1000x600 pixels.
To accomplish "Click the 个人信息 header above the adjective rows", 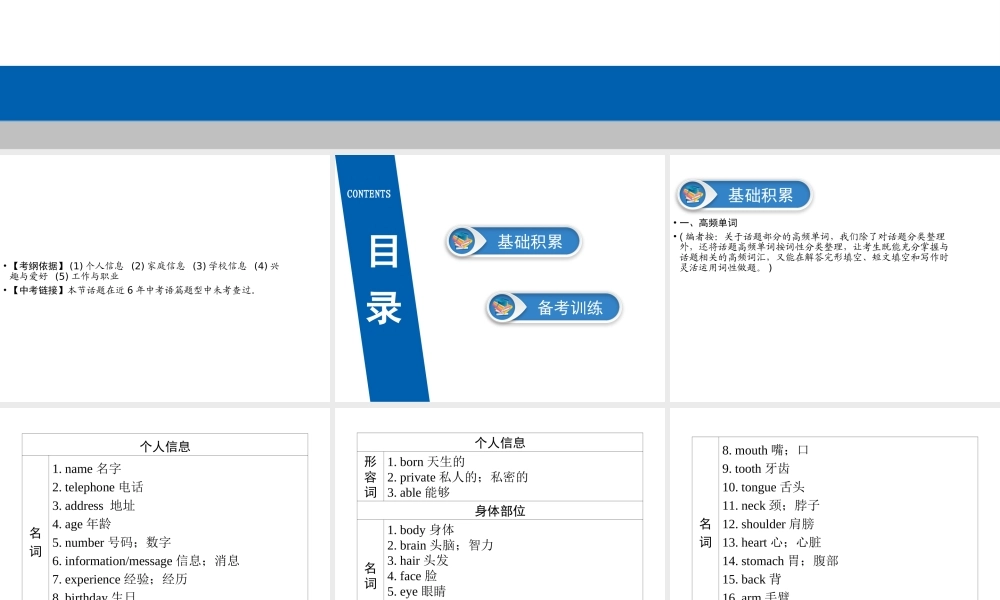I will [500, 443].
